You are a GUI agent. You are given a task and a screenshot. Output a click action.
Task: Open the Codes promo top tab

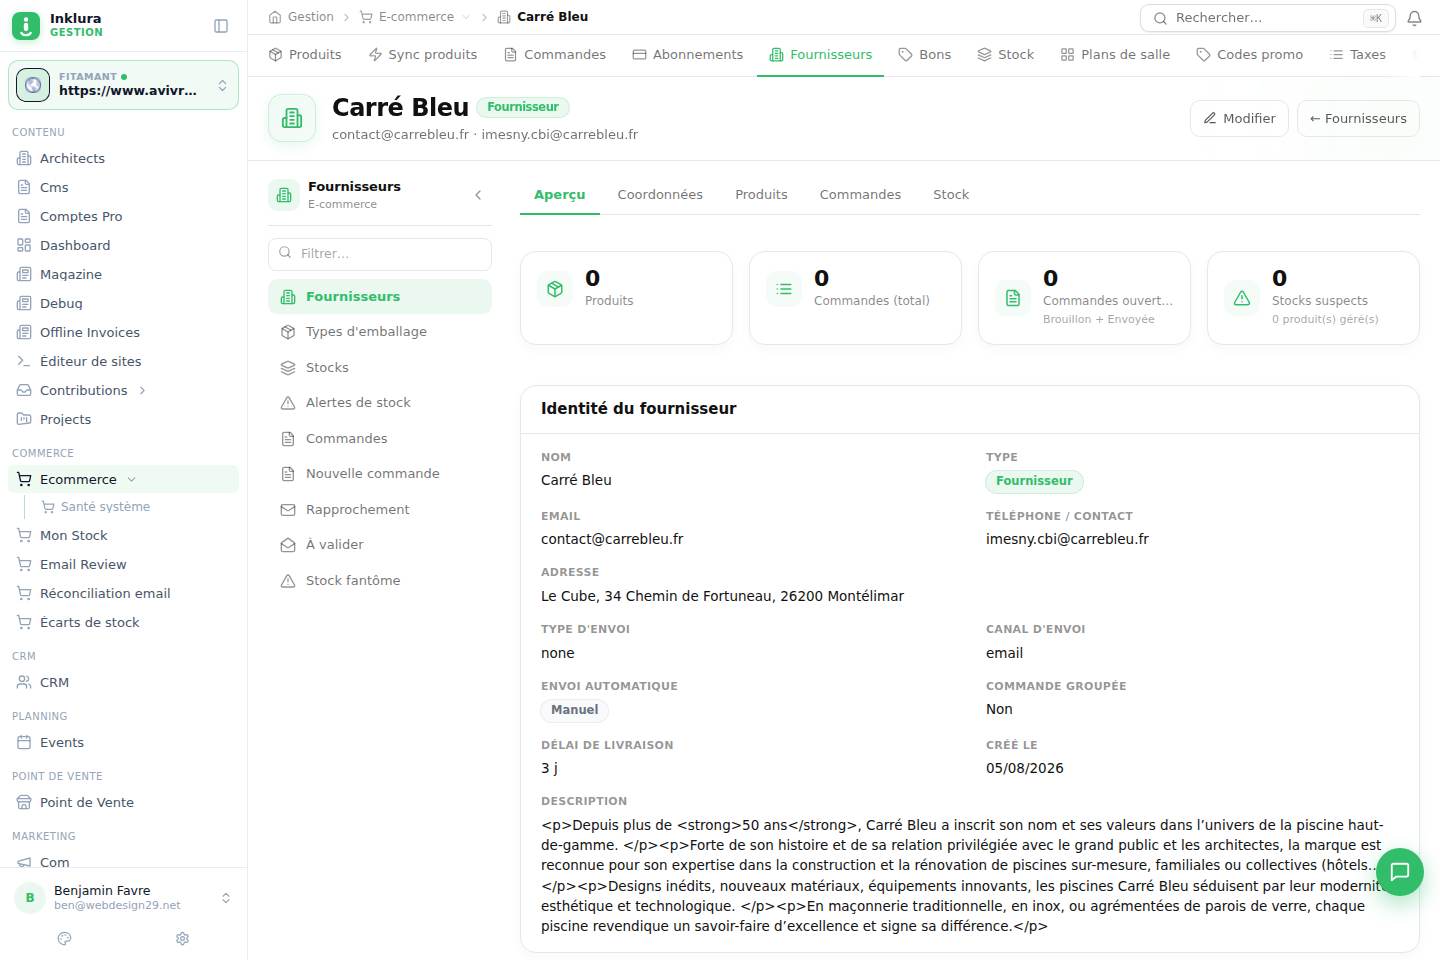tap(1249, 54)
